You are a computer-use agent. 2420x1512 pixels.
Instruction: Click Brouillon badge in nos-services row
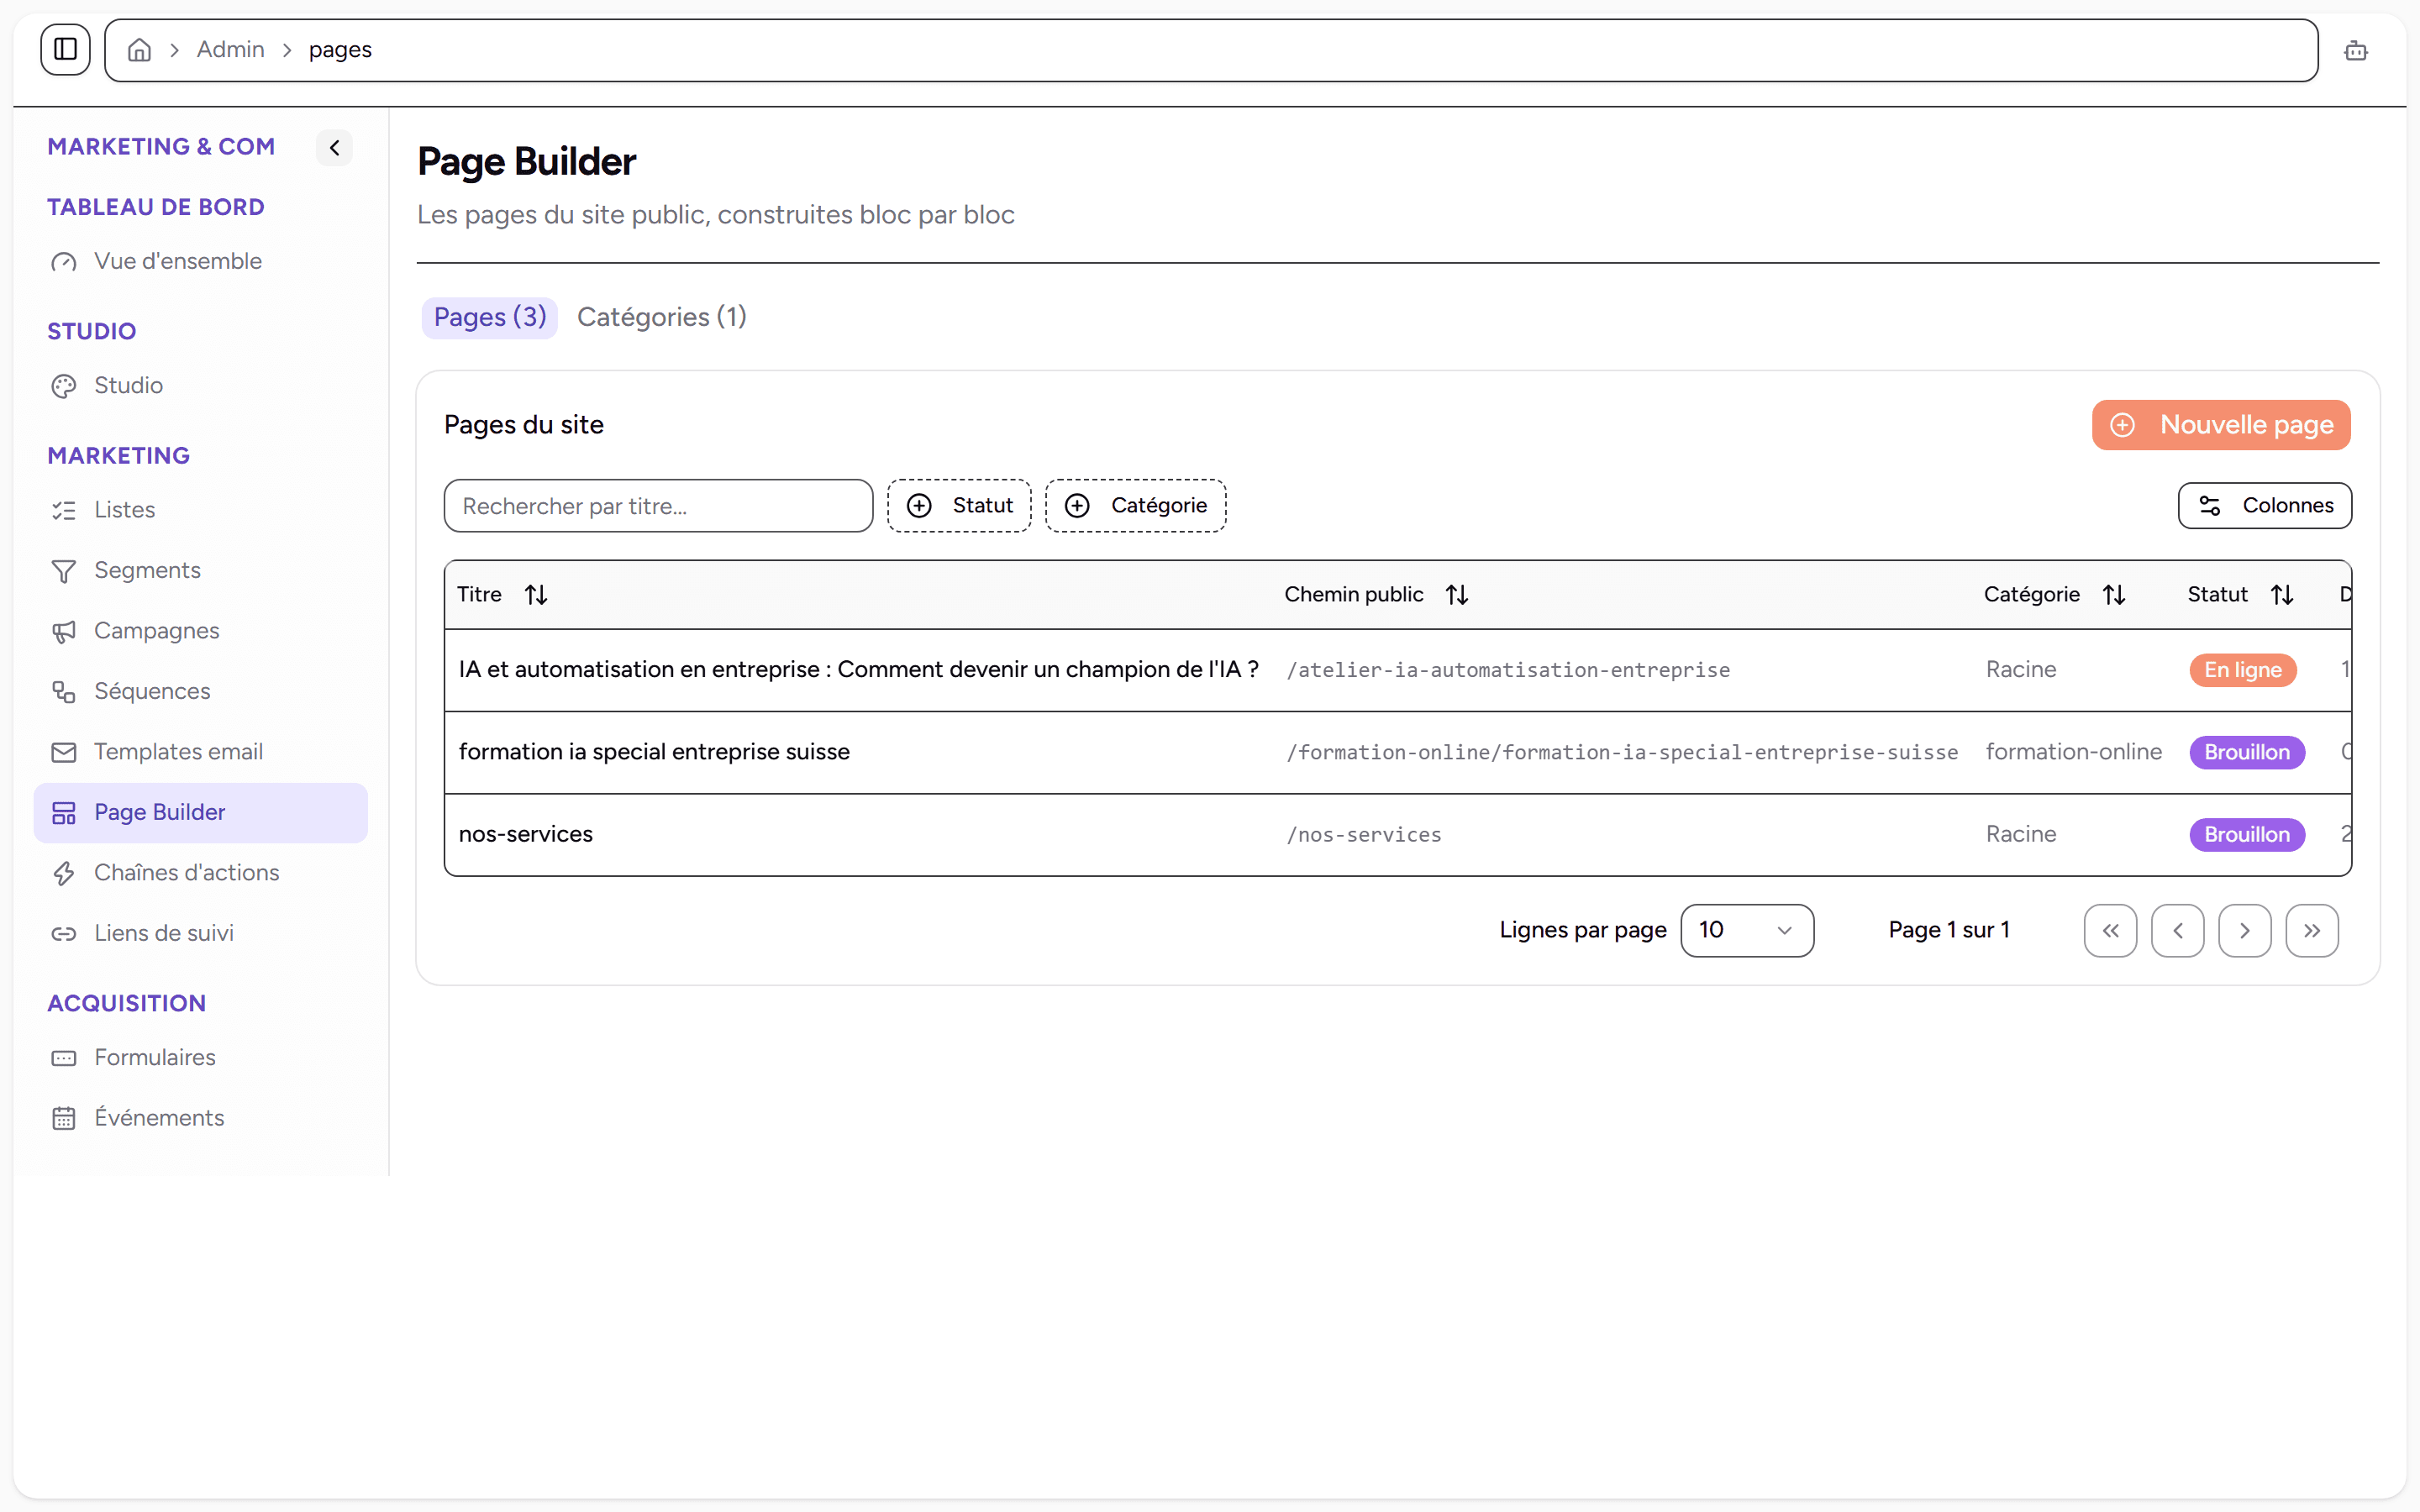pos(2247,835)
